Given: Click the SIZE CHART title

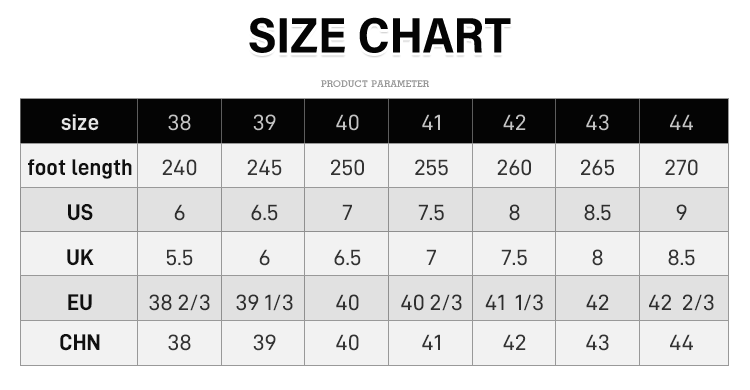Looking at the screenshot, I should (x=380, y=36).
